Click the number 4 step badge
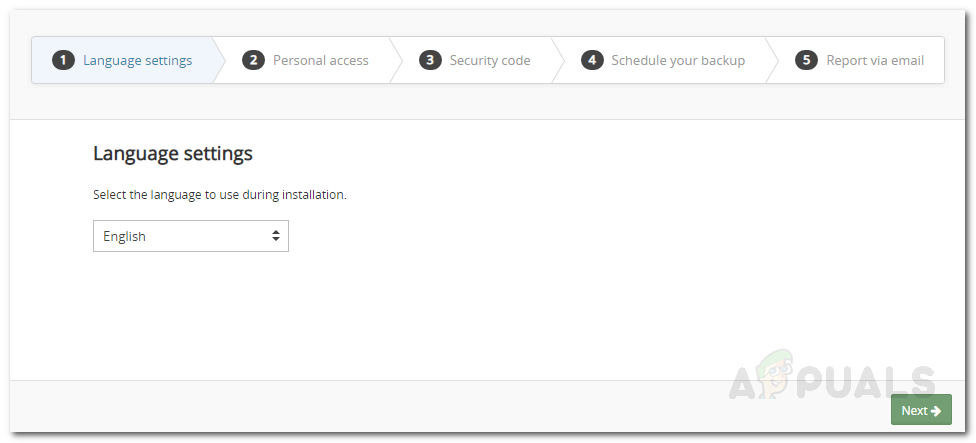Viewport: 976px width, 443px height. click(592, 60)
